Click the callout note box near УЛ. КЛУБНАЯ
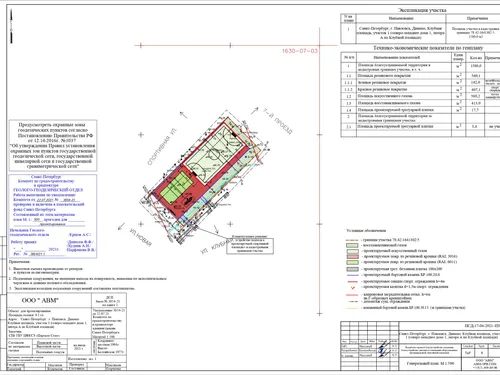 (x=250, y=246)
